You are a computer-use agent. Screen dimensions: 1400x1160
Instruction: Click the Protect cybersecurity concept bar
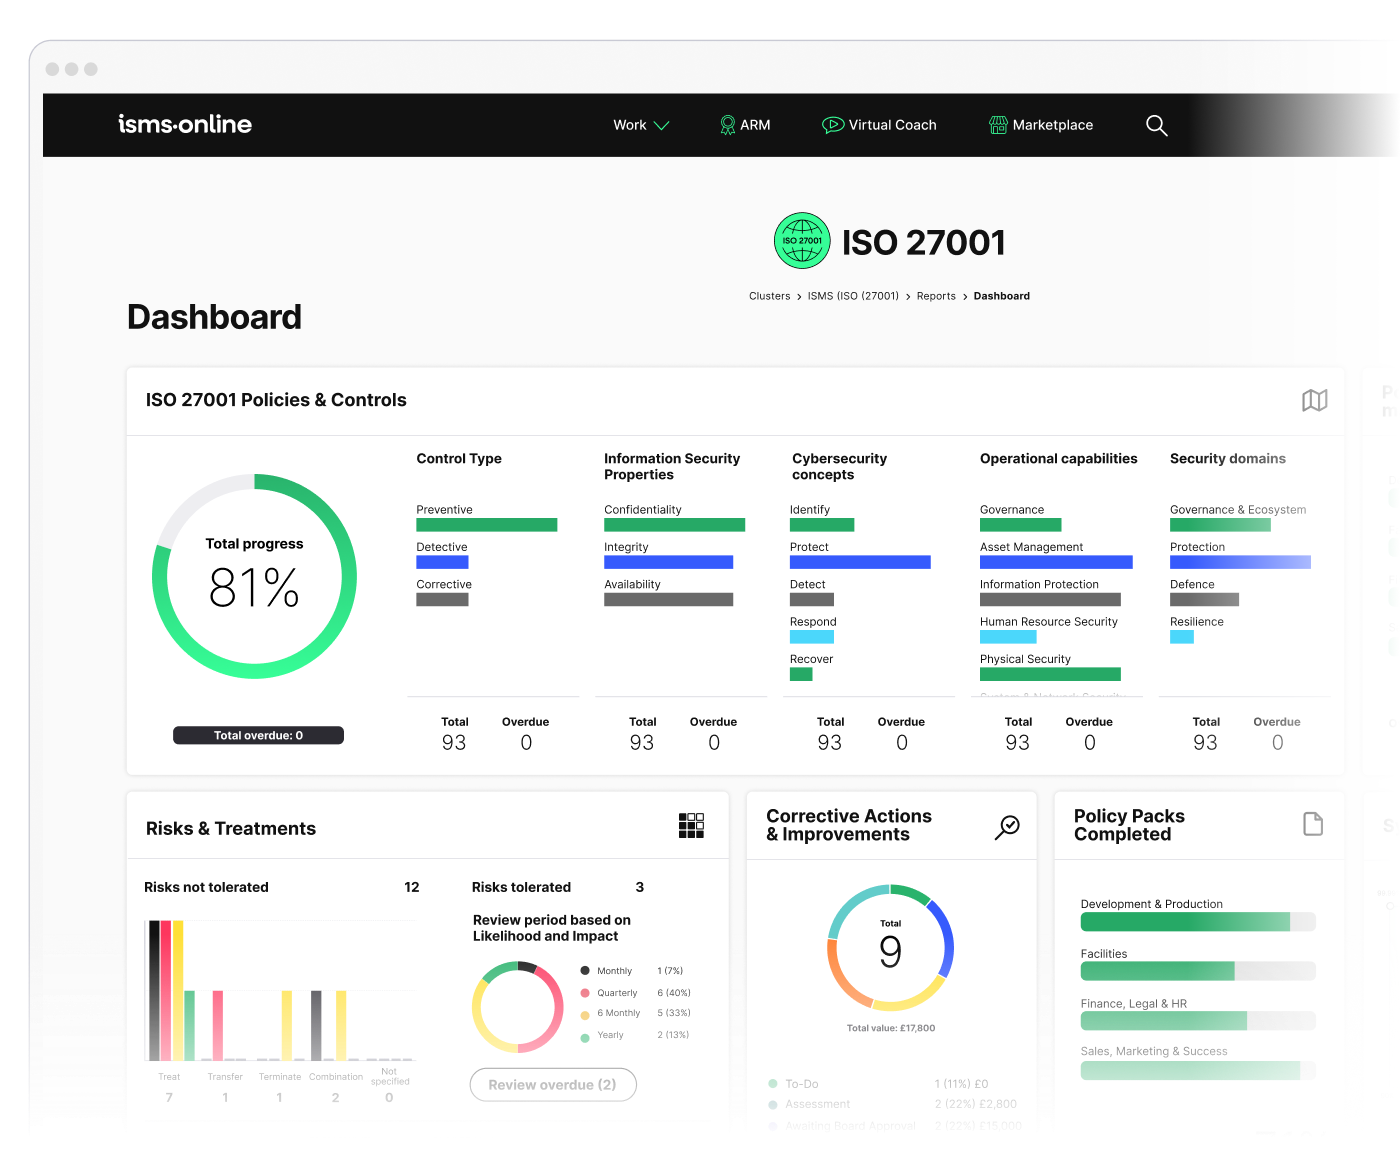click(860, 562)
